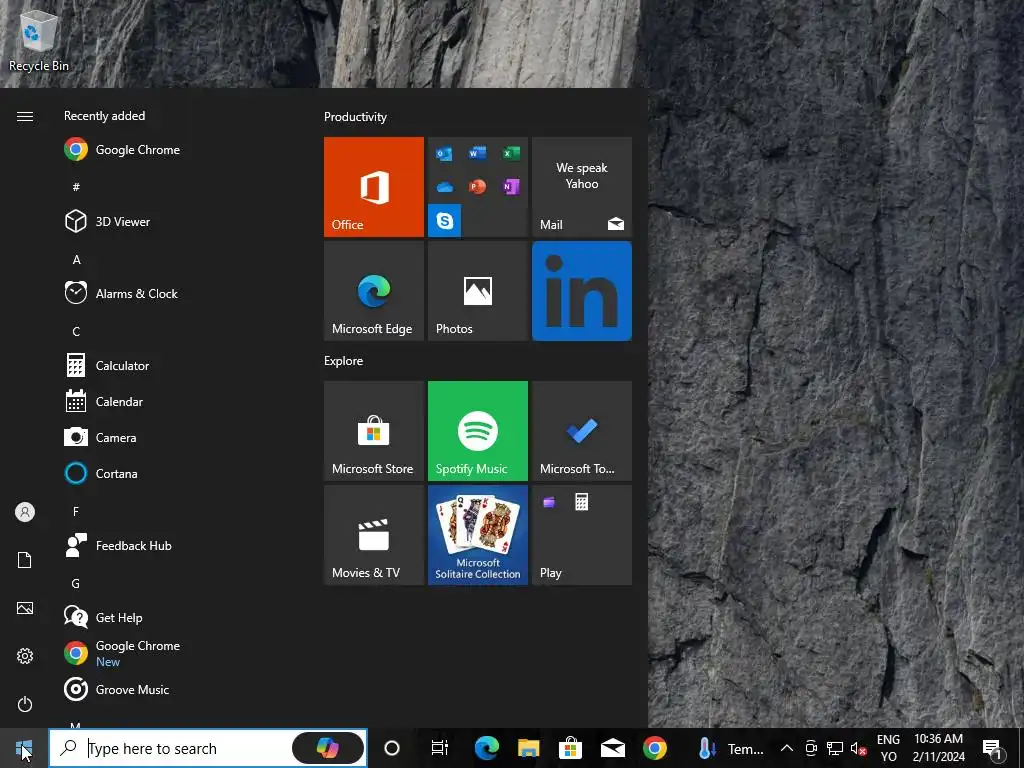Open the Microsoft Store tile
The image size is (1024, 768).
[x=374, y=431]
